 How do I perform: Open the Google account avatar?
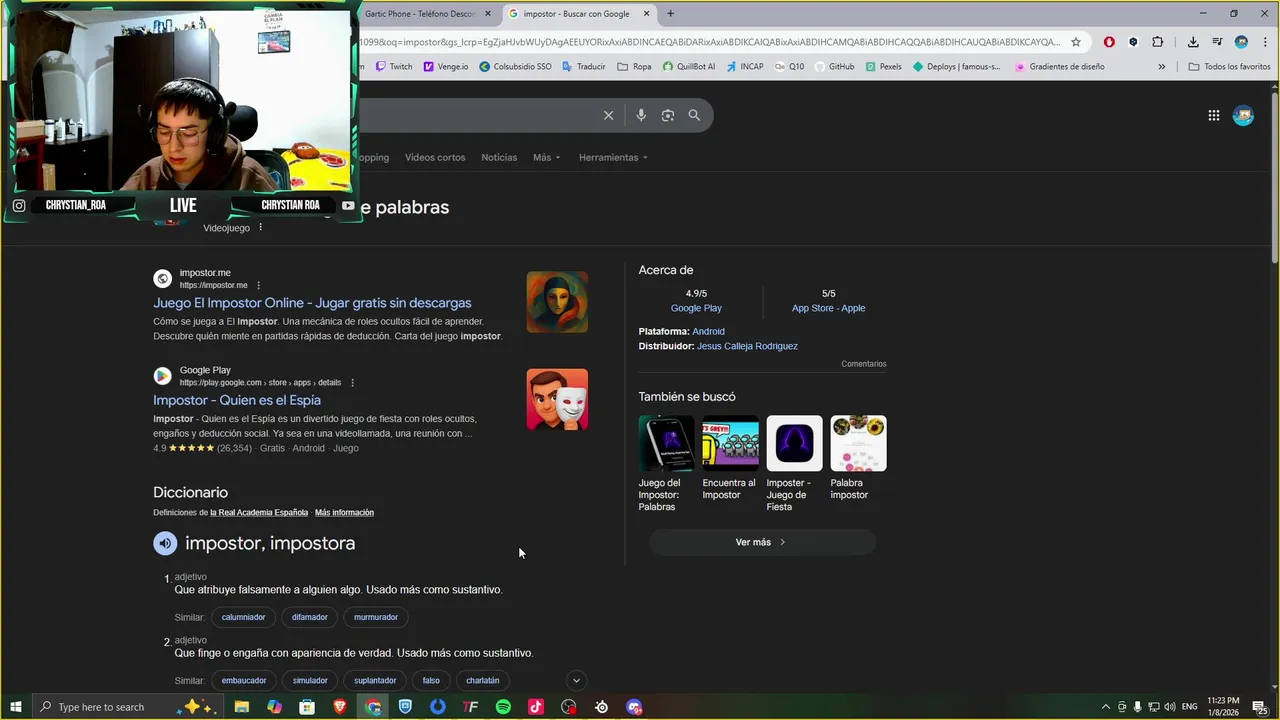pos(1243,115)
